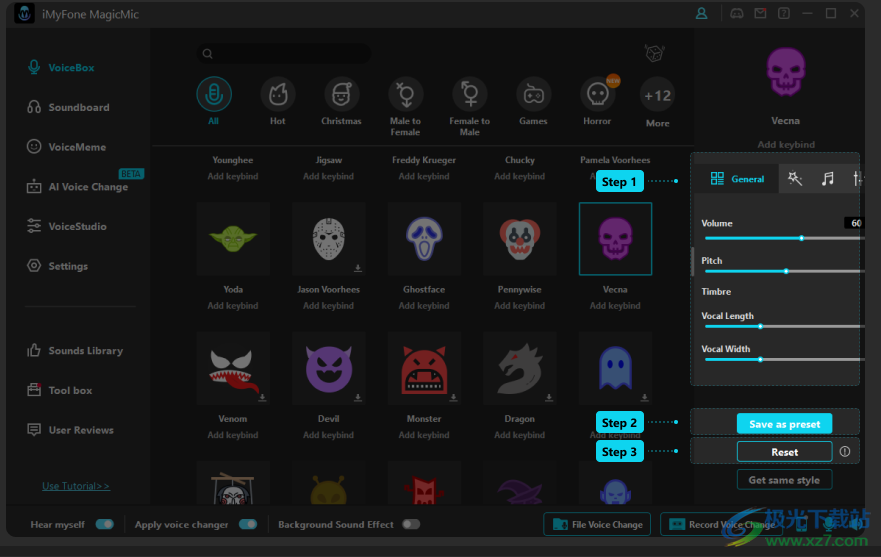Toggle the Hear myself switch

click(104, 524)
